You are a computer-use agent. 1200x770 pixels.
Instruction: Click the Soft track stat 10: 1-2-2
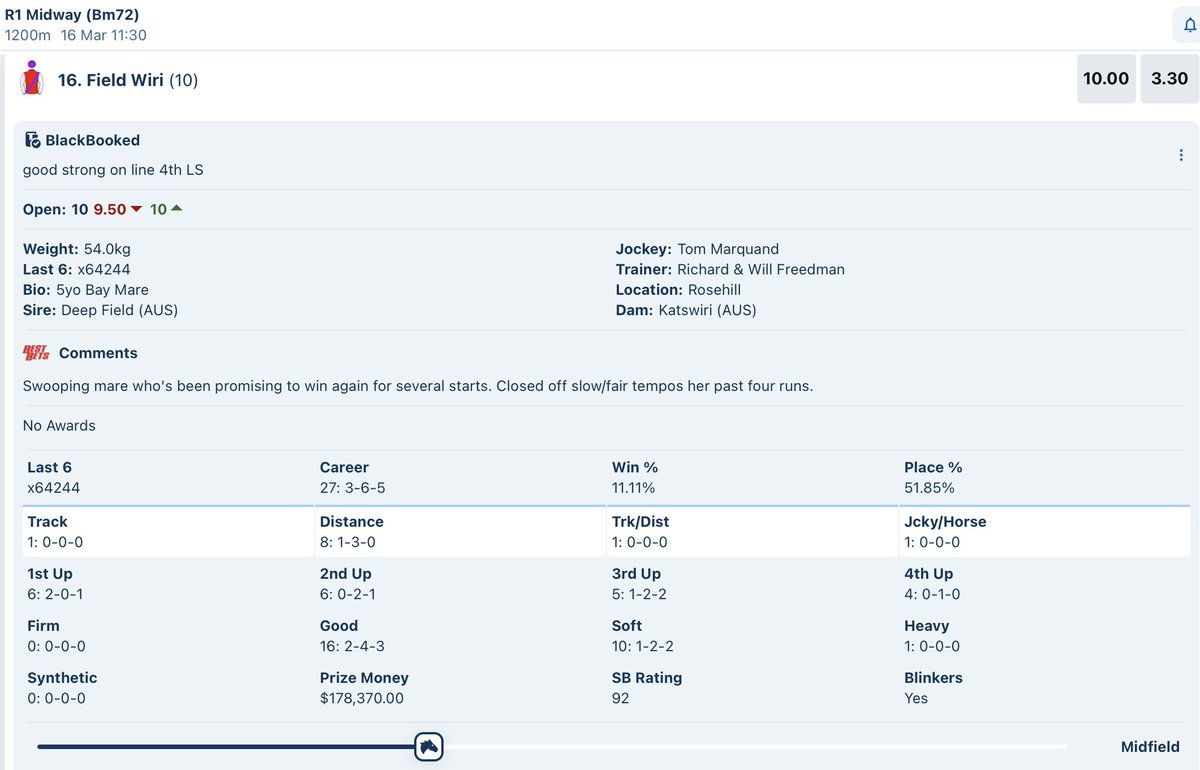pos(645,646)
